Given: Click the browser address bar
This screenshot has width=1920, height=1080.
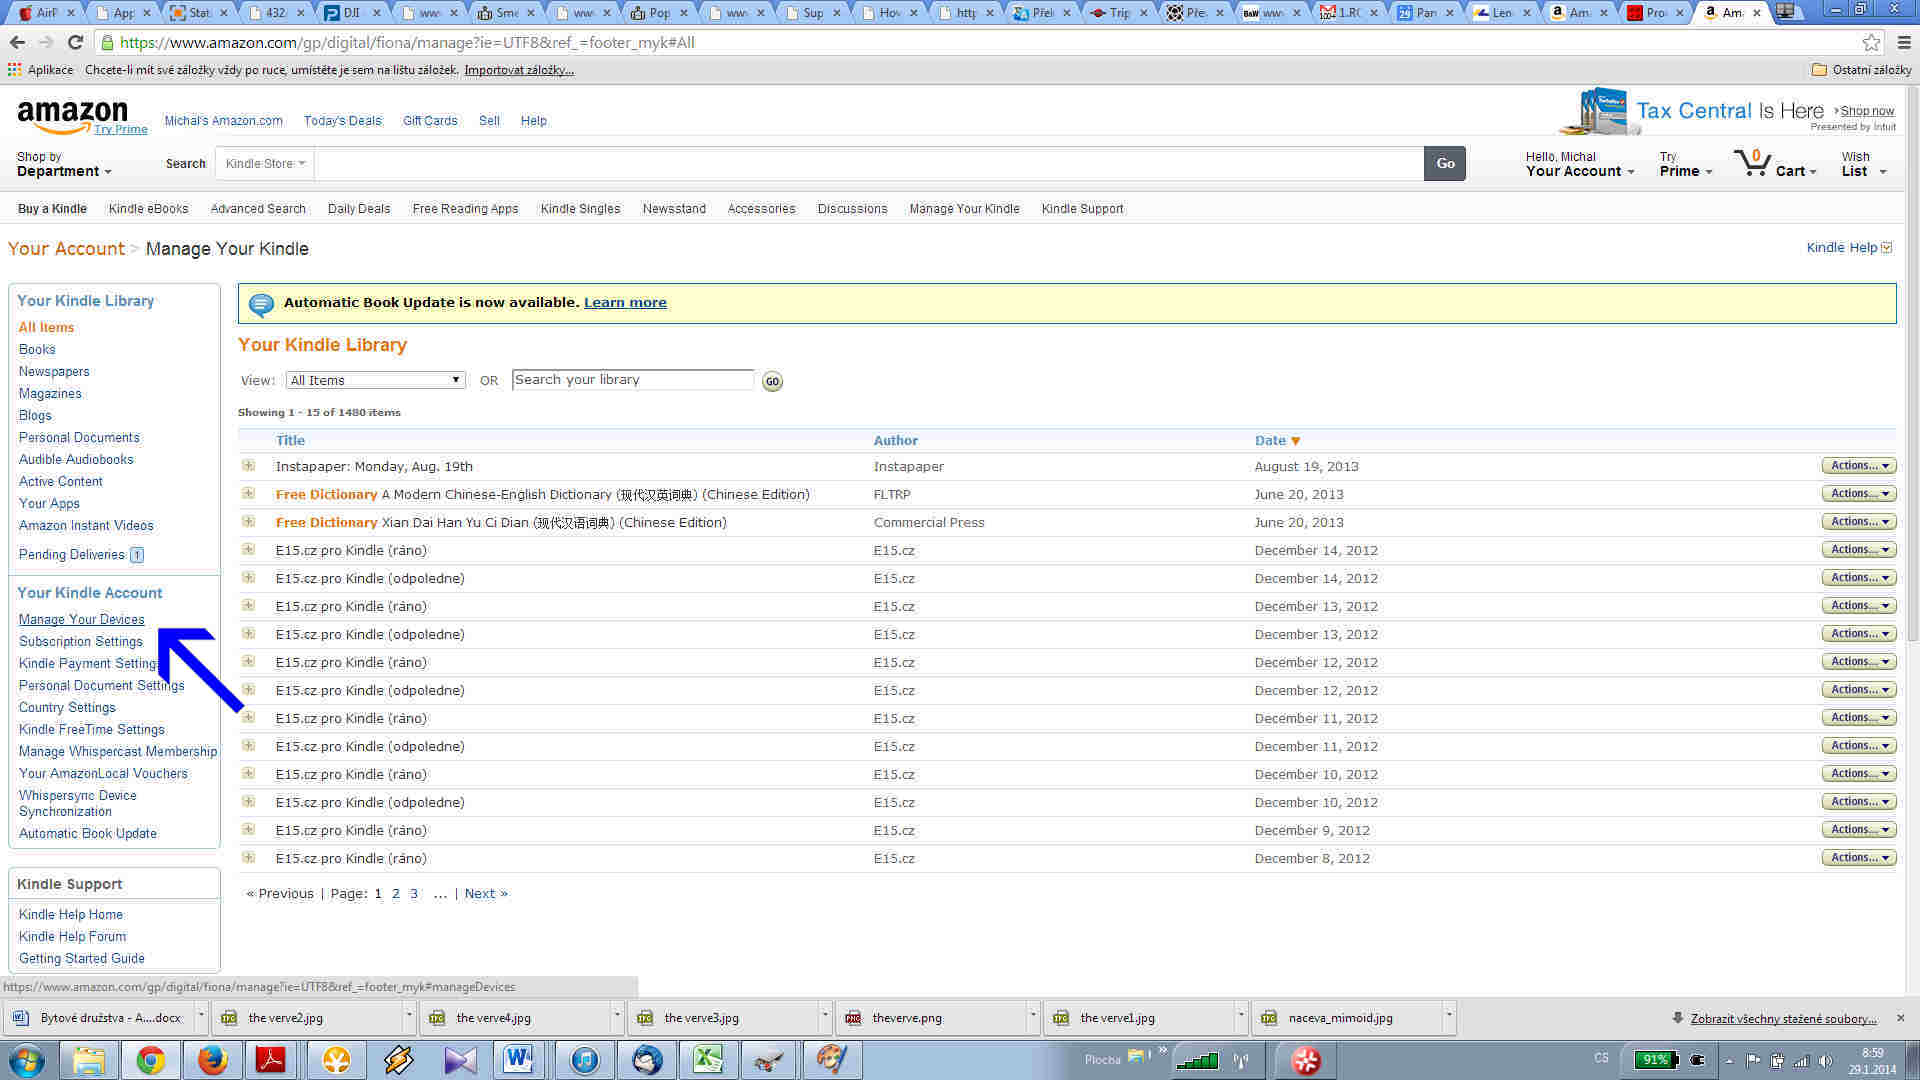Looking at the screenshot, I should point(980,42).
